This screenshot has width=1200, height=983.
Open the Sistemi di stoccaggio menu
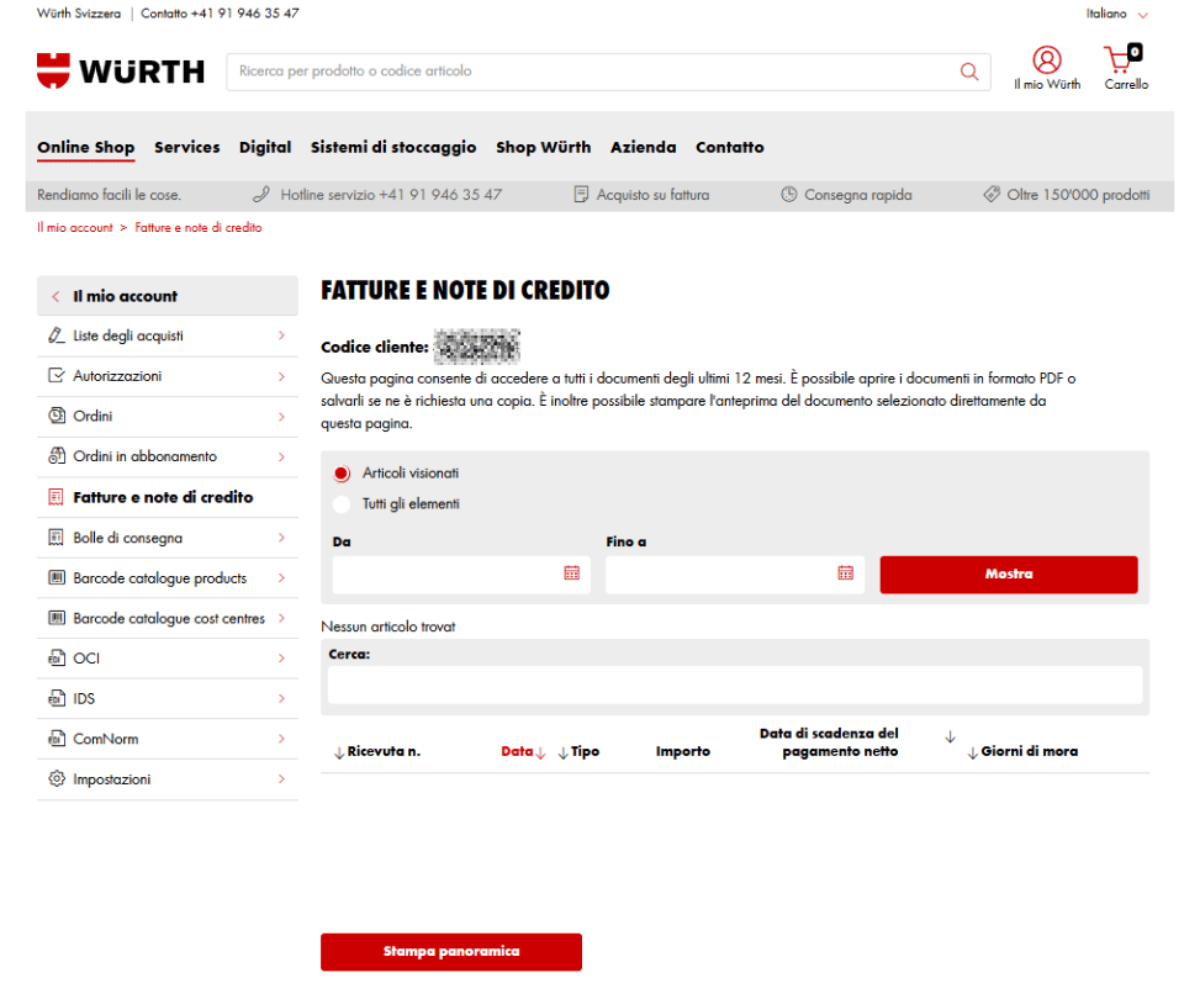(394, 147)
